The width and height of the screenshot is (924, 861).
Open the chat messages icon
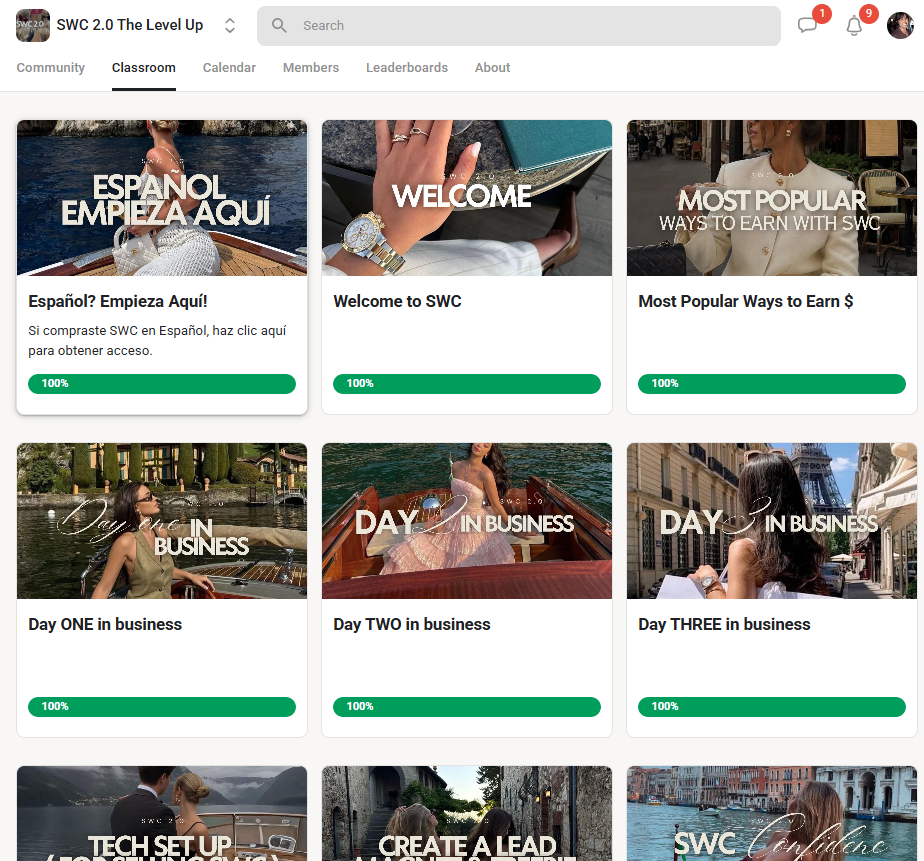807,25
